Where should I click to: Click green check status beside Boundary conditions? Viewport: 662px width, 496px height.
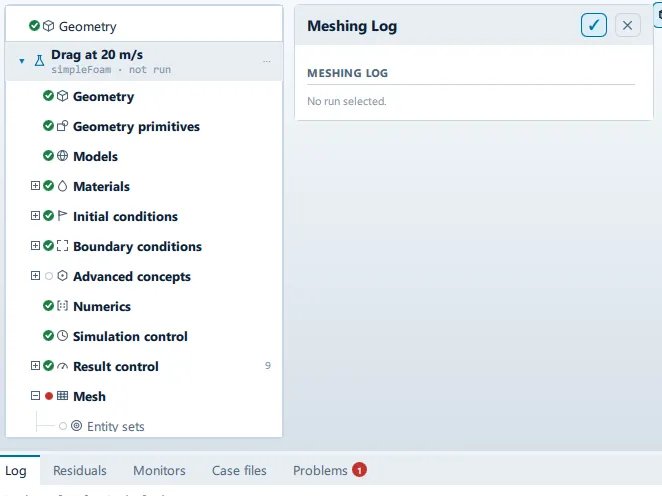(x=49, y=245)
